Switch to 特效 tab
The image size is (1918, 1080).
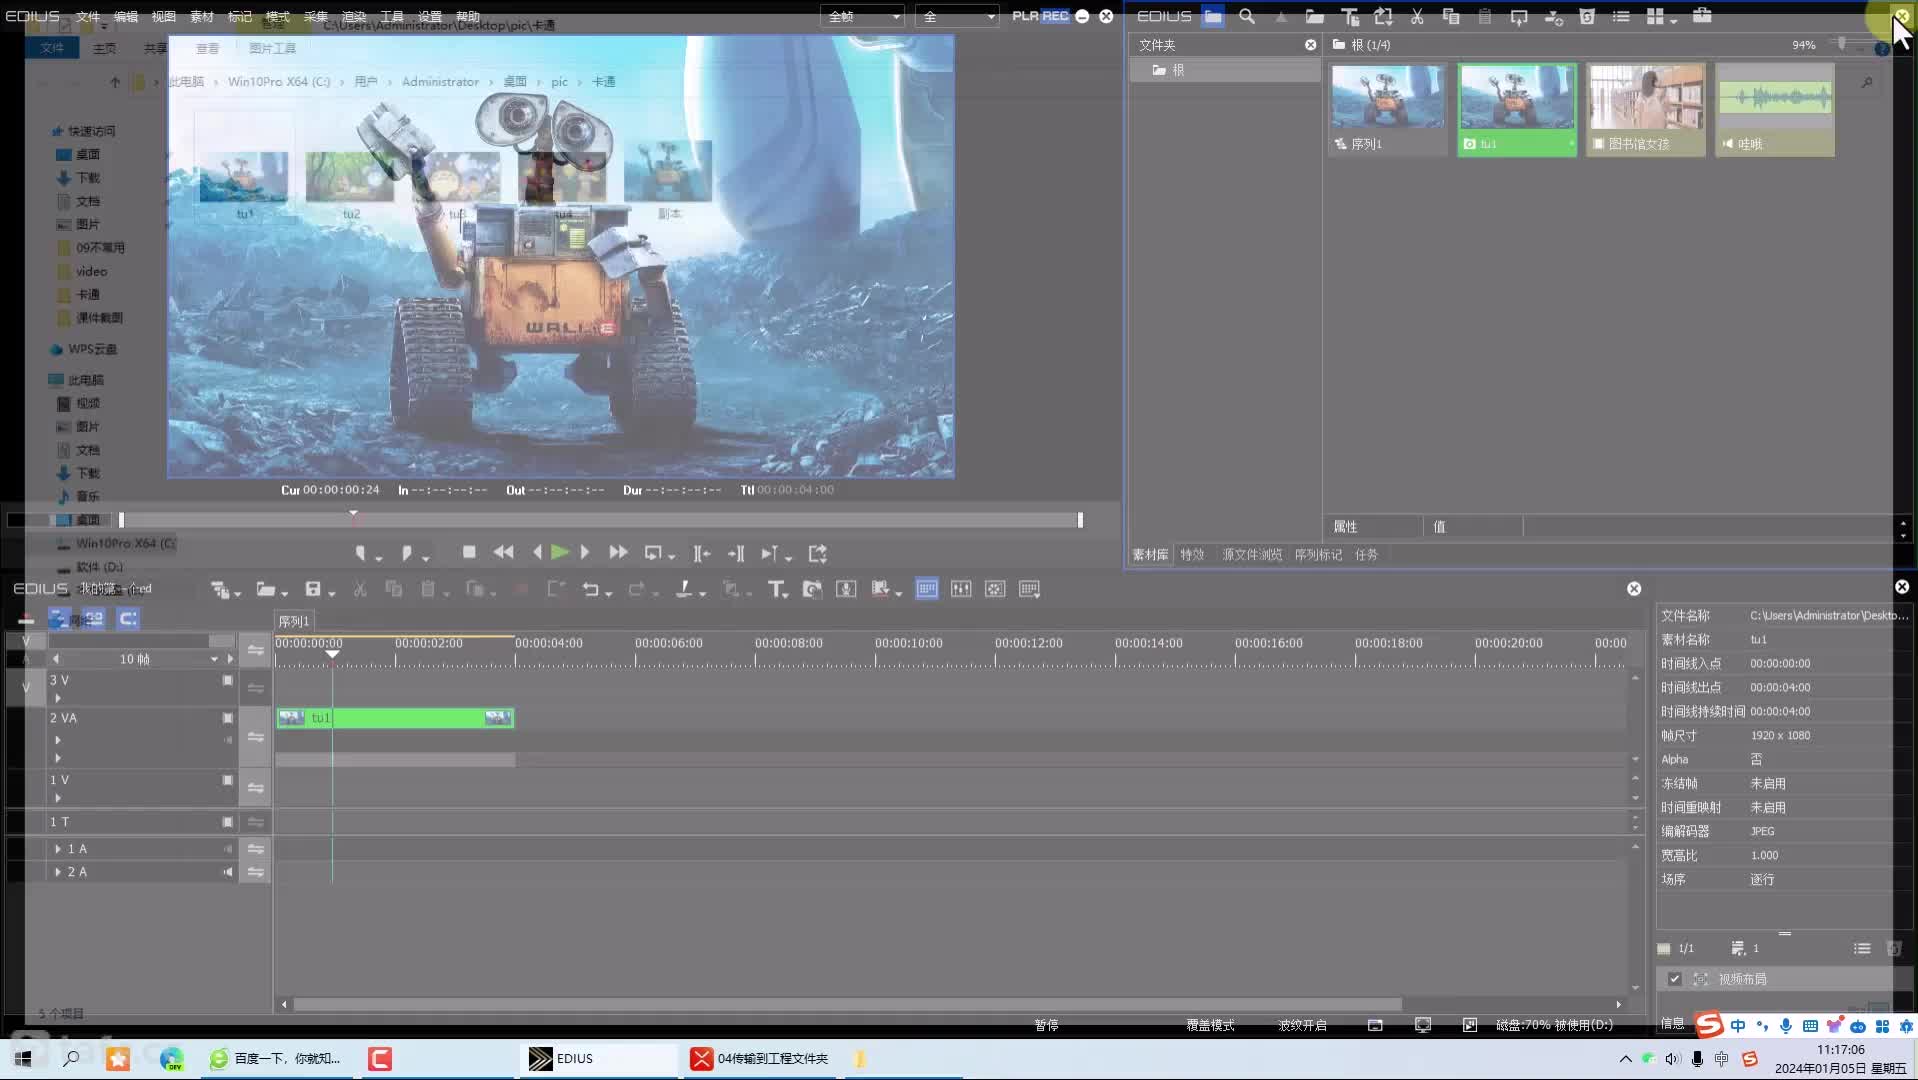click(1192, 554)
